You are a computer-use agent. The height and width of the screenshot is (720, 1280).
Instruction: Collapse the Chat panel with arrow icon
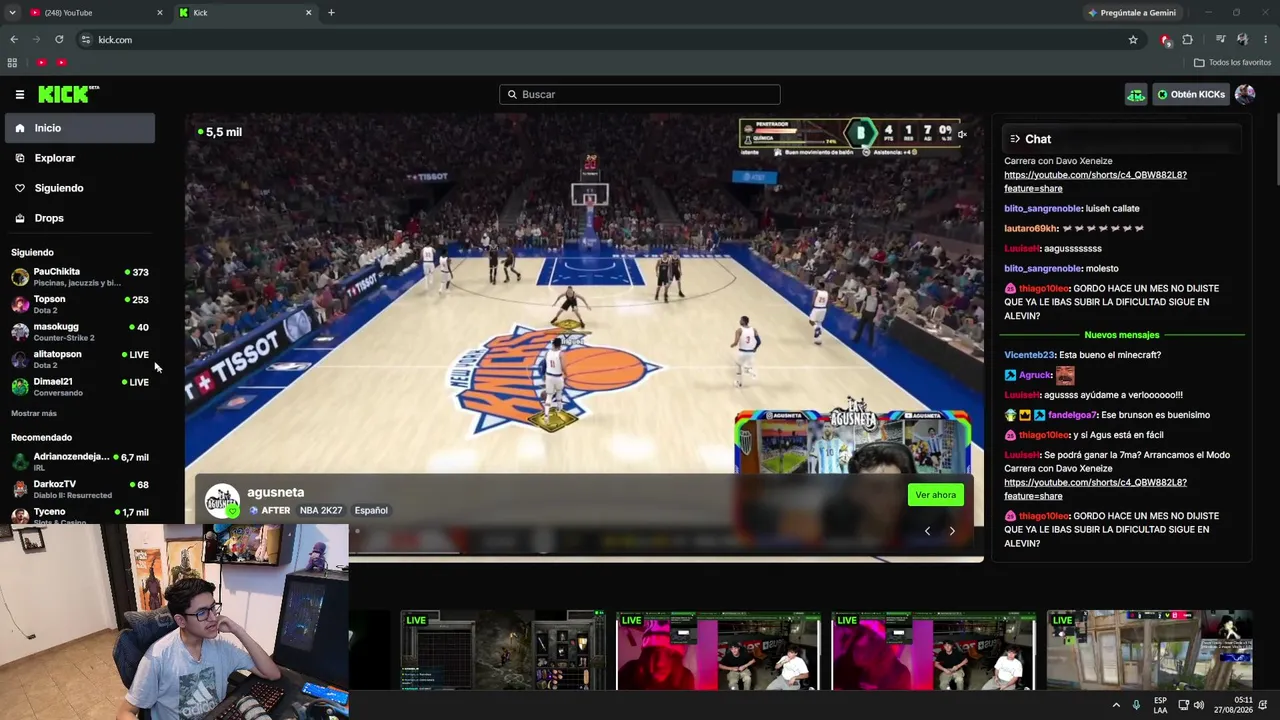[1015, 139]
